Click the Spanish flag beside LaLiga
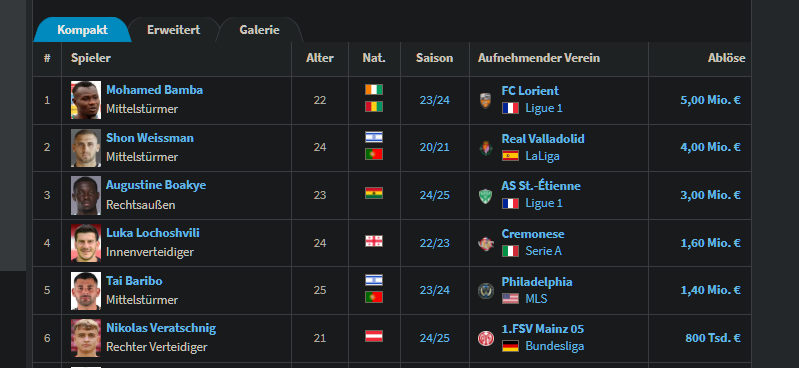This screenshot has height=368, width=799. pyautogui.click(x=510, y=155)
